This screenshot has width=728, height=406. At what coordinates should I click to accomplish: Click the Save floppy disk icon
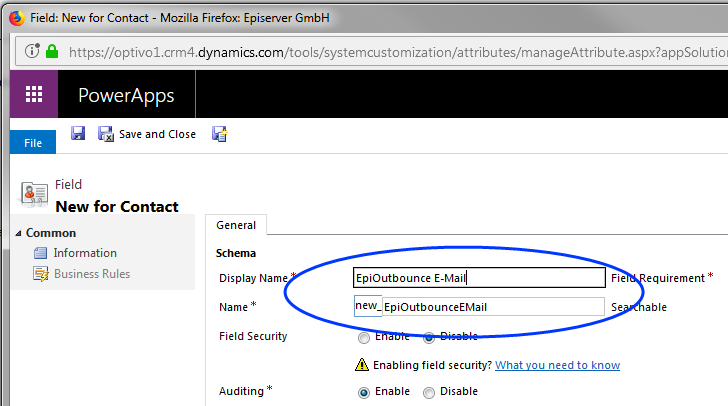[78, 133]
